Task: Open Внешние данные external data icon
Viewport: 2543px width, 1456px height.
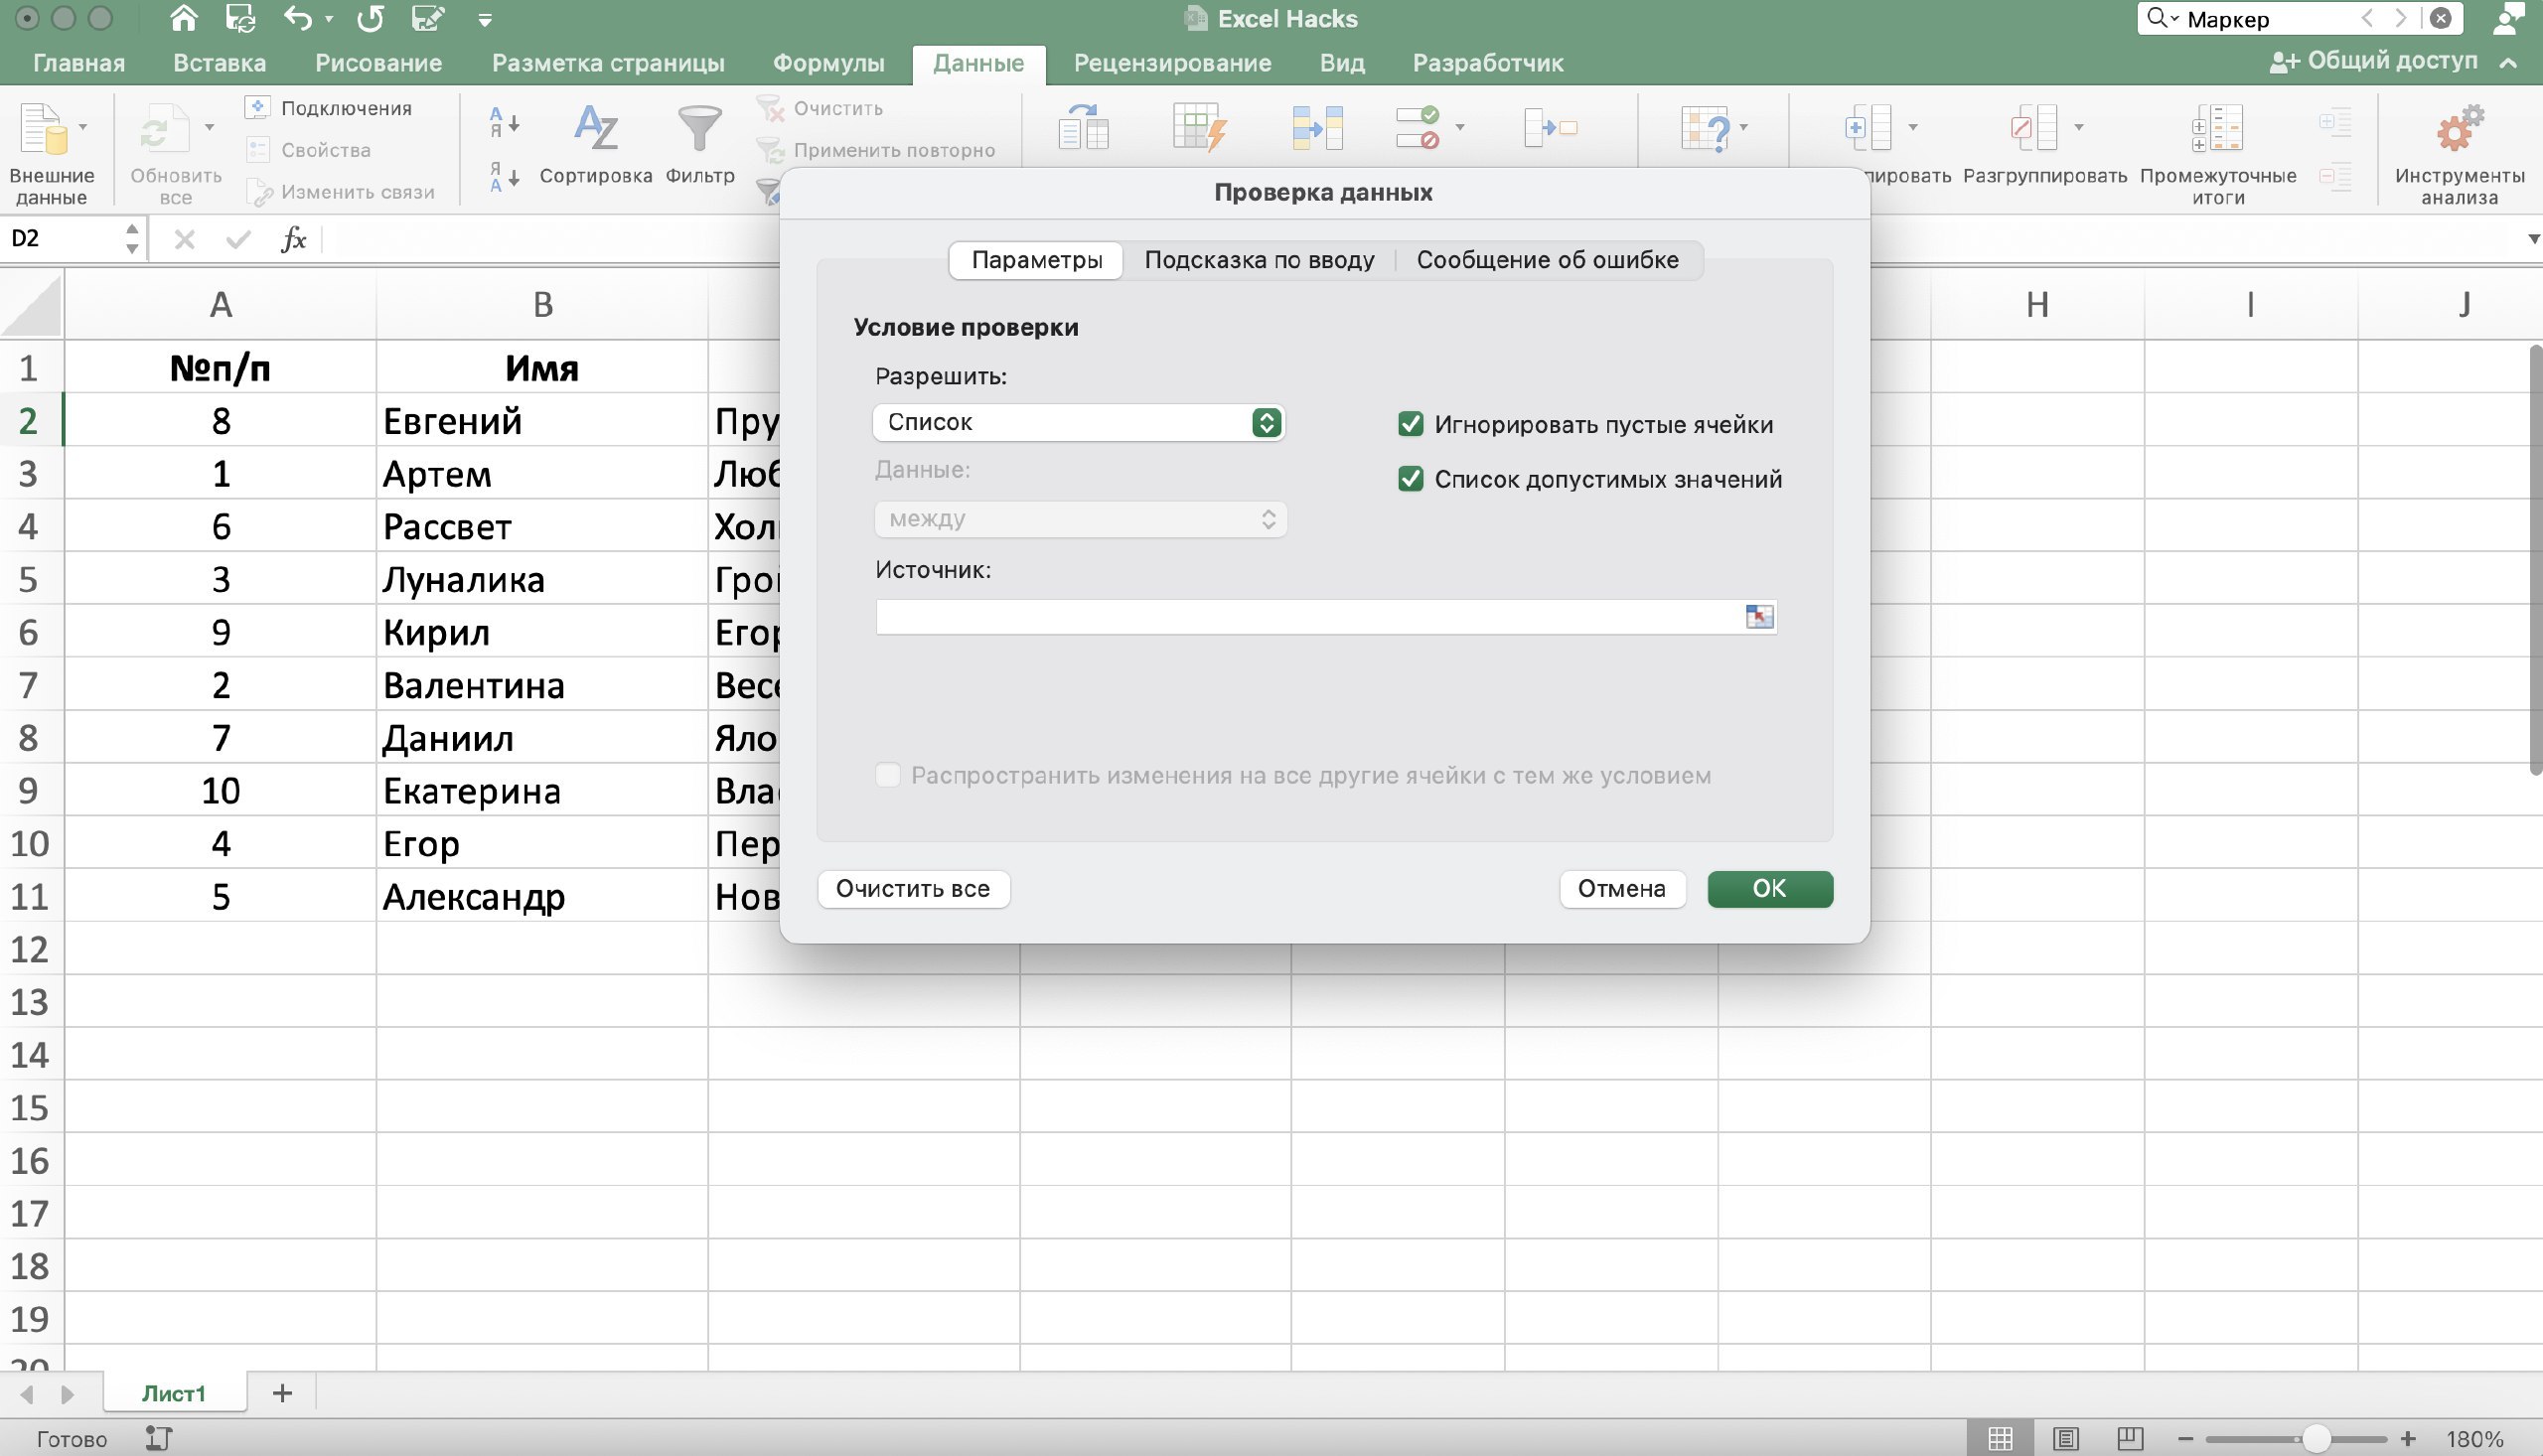Action: point(43,130)
